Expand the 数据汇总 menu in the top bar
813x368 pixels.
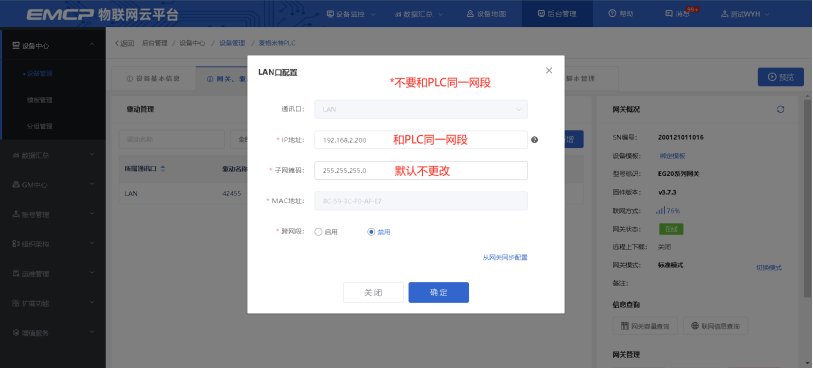[418, 14]
